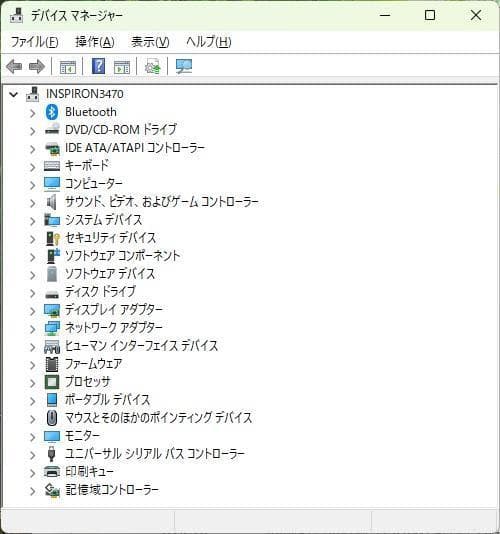500x534 pixels.
Task: Click the ディスク ドライブ icon
Action: click(x=52, y=294)
